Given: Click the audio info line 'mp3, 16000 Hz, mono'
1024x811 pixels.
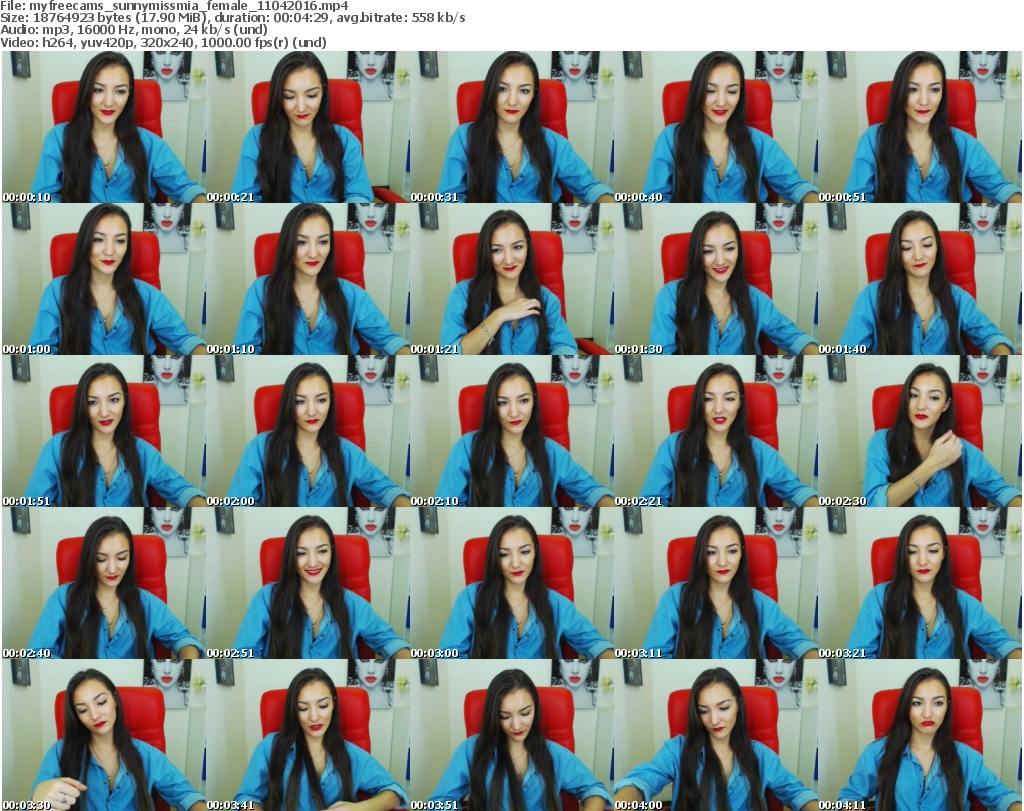Looking at the screenshot, I should 111,30.
